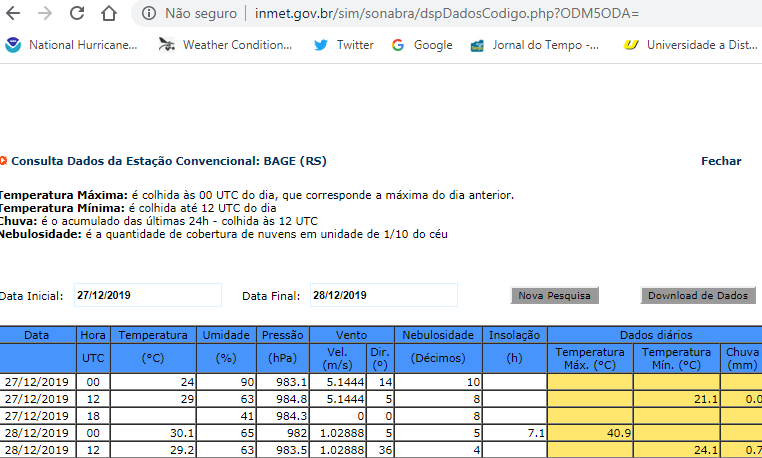Click the Nebulosidade column header

[438, 335]
